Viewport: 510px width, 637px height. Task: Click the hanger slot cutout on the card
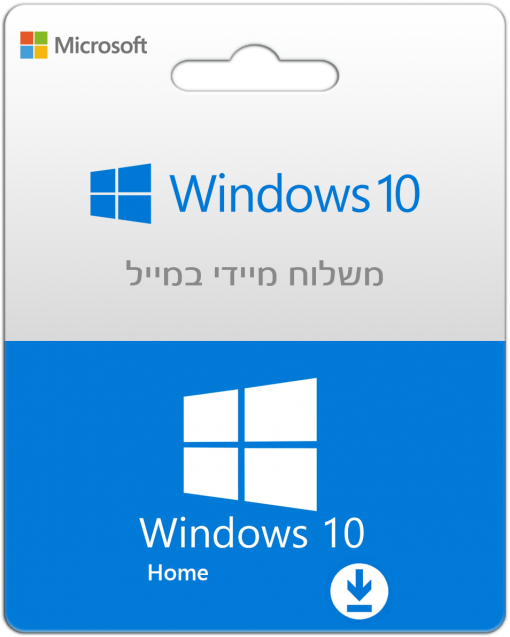click(x=255, y=71)
